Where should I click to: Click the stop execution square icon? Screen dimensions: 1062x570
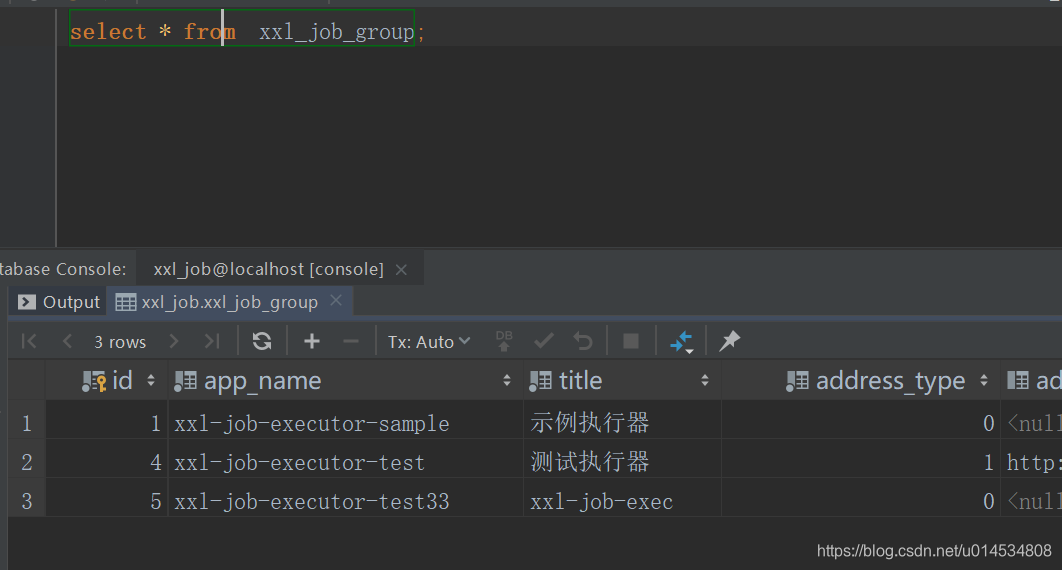pyautogui.click(x=631, y=342)
